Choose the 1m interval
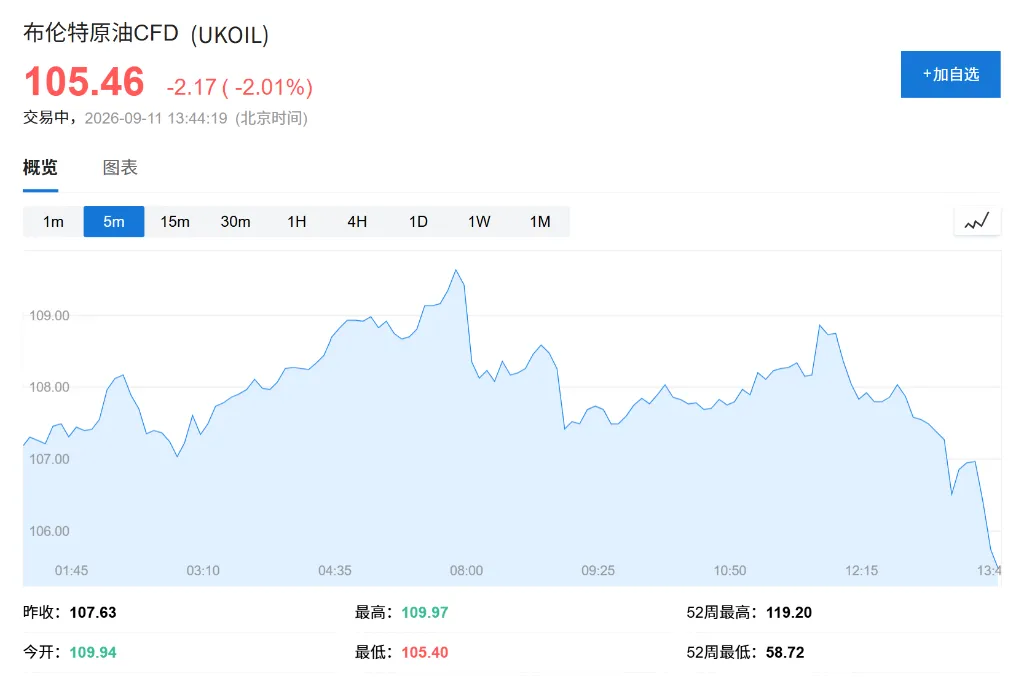 [x=53, y=221]
